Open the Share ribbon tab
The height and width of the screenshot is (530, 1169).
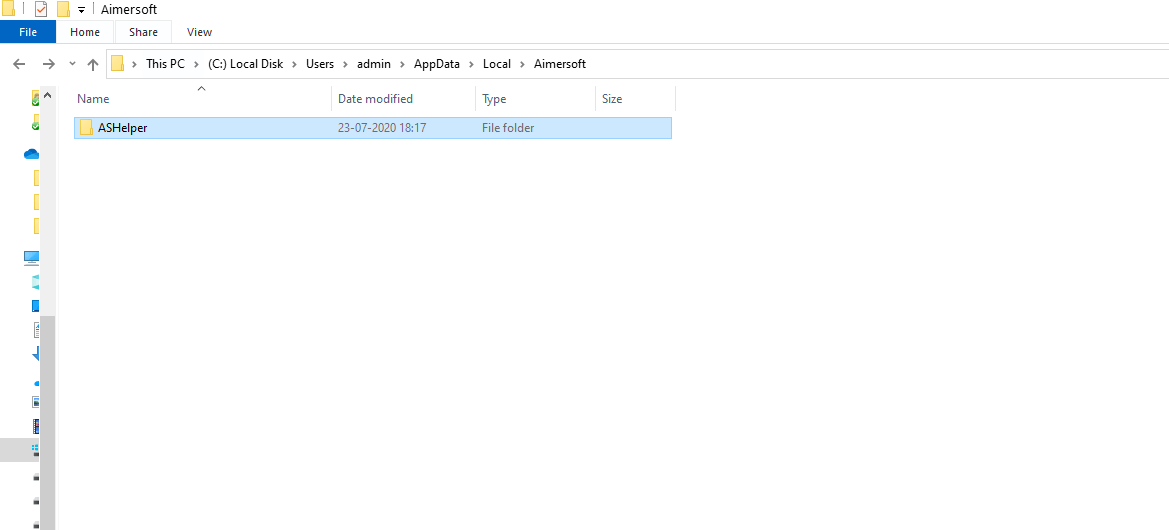143,32
